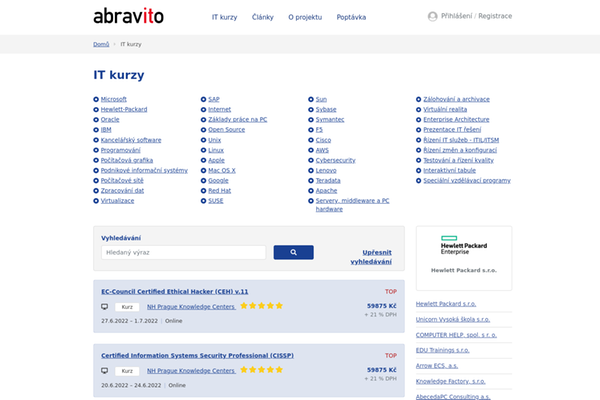600x400 pixels.
Task: Open the CISSP course title link
Action: (x=197, y=356)
